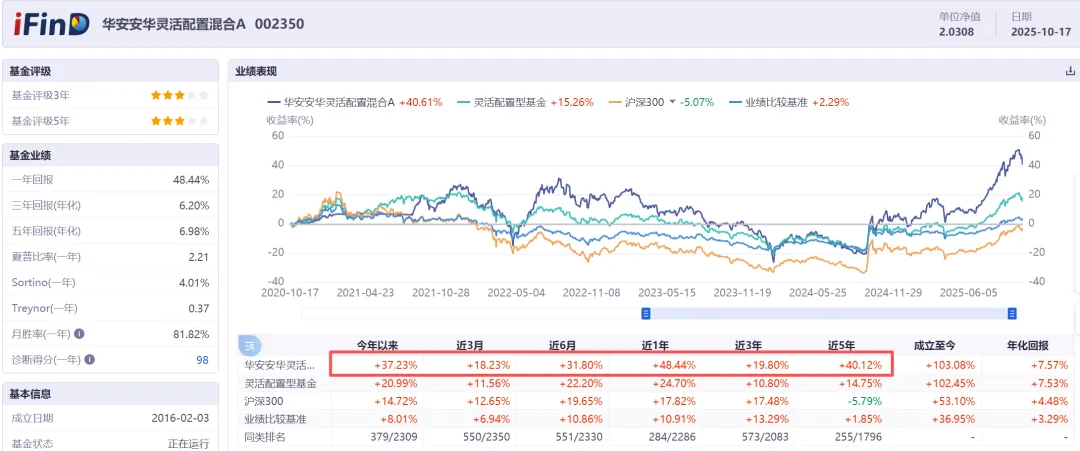This screenshot has height=451, width=1080.
Task: Click the 同类排名 row label
Action: pyautogui.click(x=265, y=438)
